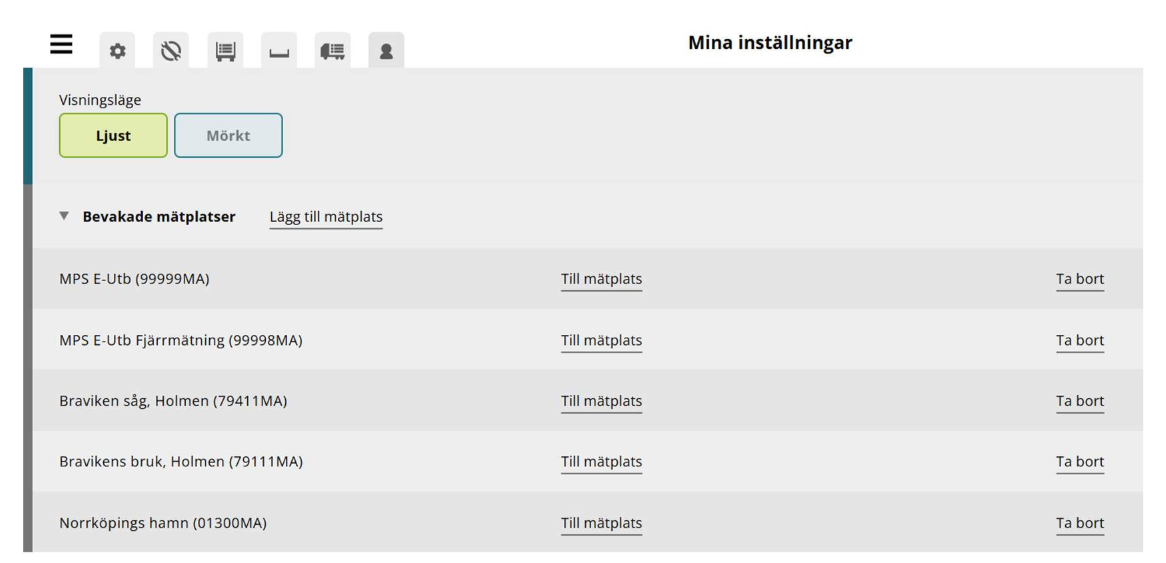Viewport: 1166px width, 563px height.
Task: Open the loaded trailer list tab
Action: (225, 51)
